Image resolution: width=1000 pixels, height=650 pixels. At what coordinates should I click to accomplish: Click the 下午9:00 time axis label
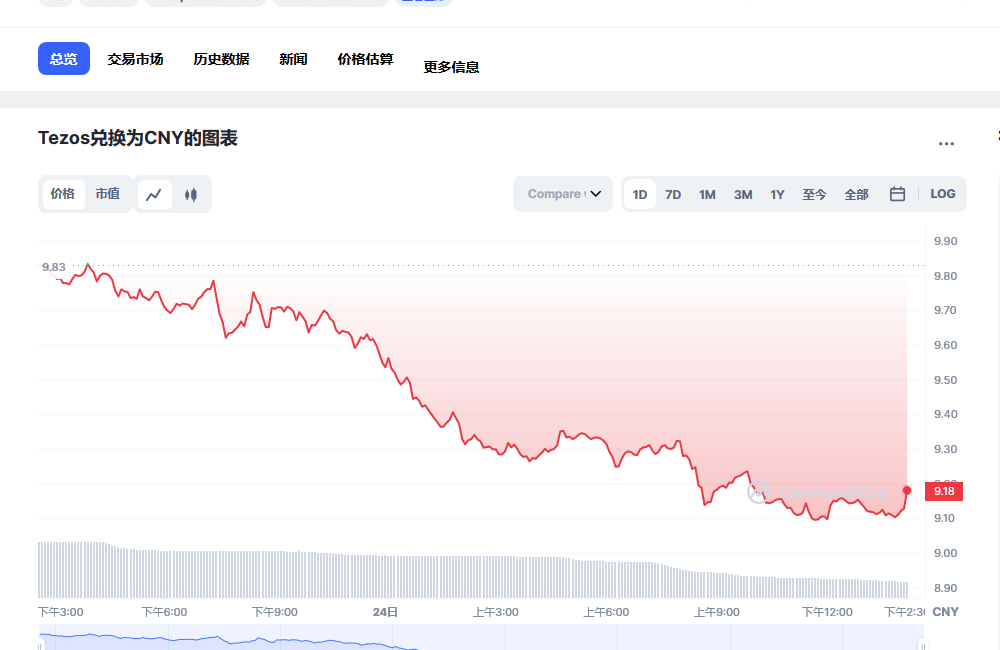point(275,612)
